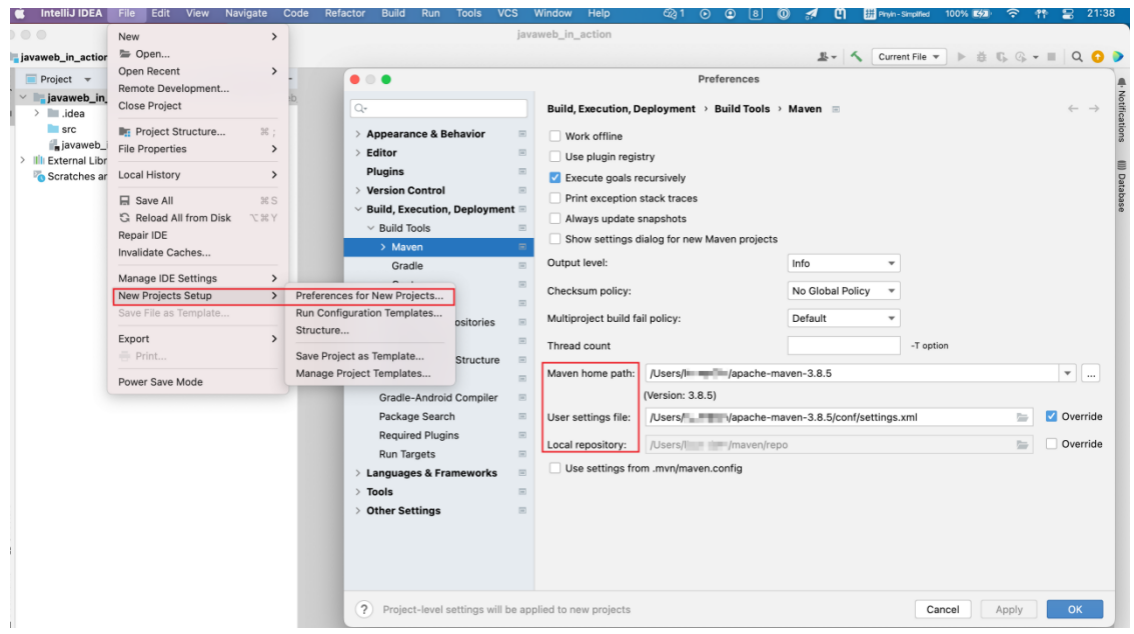Screen dimensions: 1134x634
Task: Uncheck Override for User settings file
Action: pos(1052,416)
